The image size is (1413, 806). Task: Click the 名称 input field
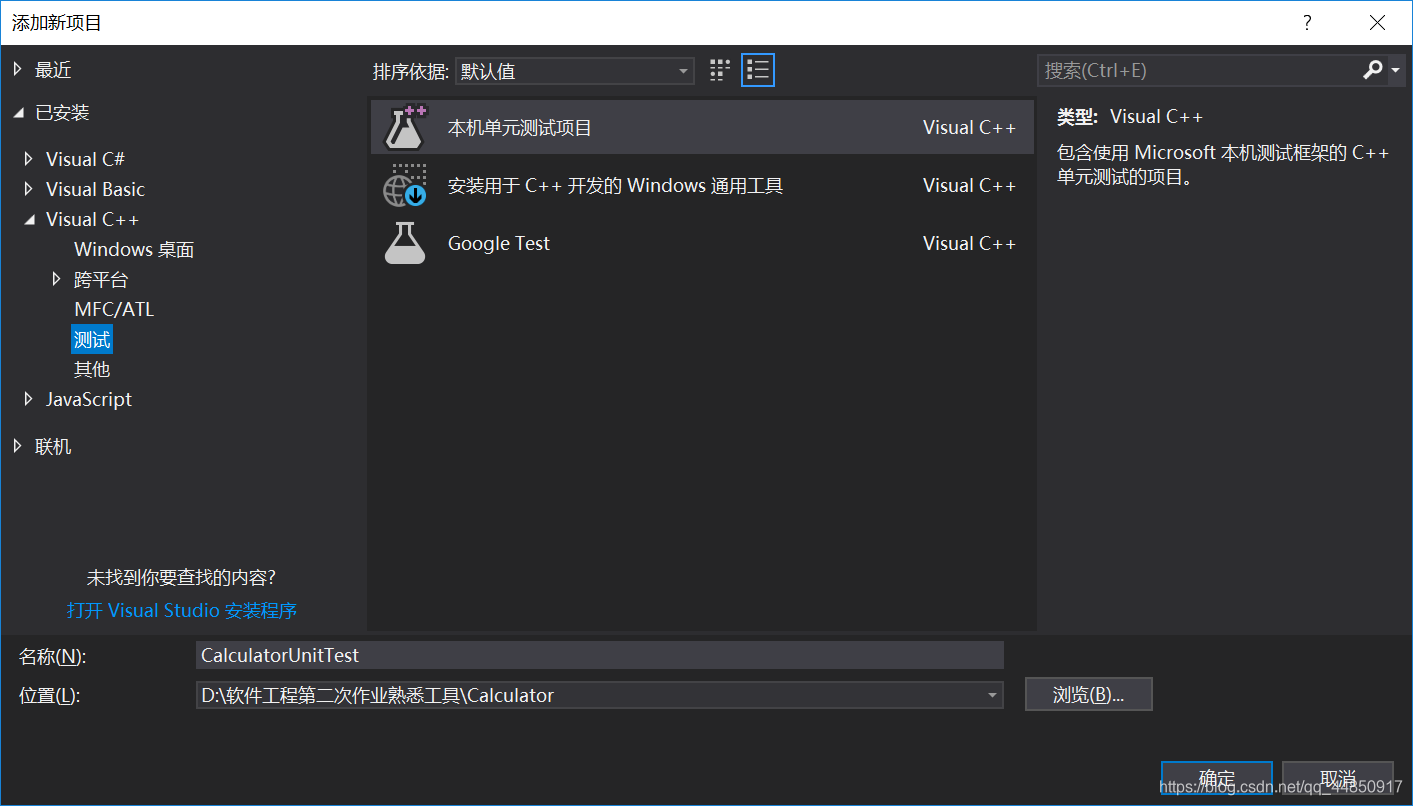600,655
